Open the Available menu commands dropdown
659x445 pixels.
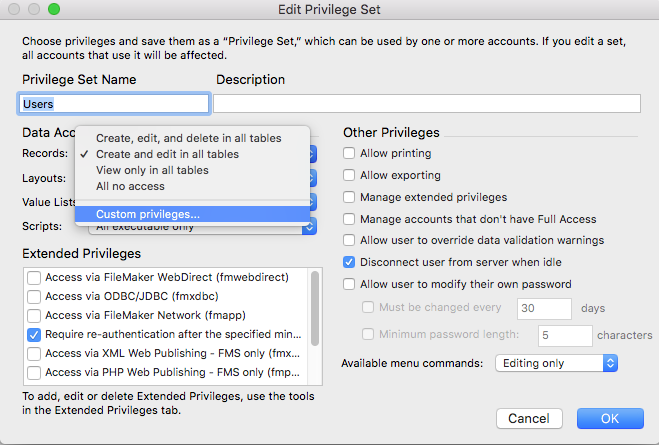pyautogui.click(x=557, y=363)
